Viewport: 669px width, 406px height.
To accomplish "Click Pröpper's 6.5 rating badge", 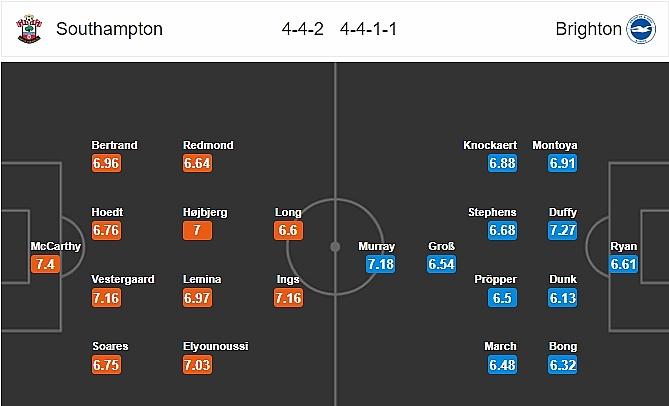I will pyautogui.click(x=502, y=298).
